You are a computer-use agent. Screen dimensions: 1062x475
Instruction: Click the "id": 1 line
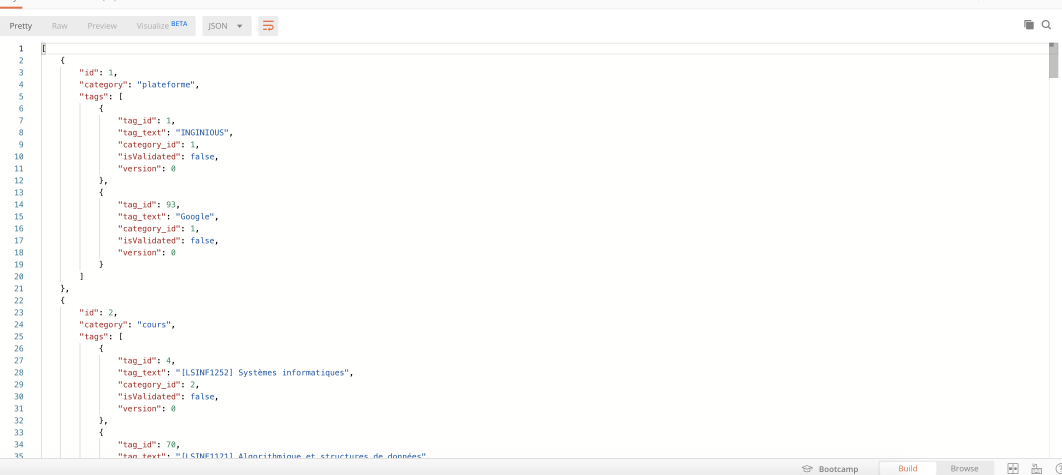tap(99, 73)
